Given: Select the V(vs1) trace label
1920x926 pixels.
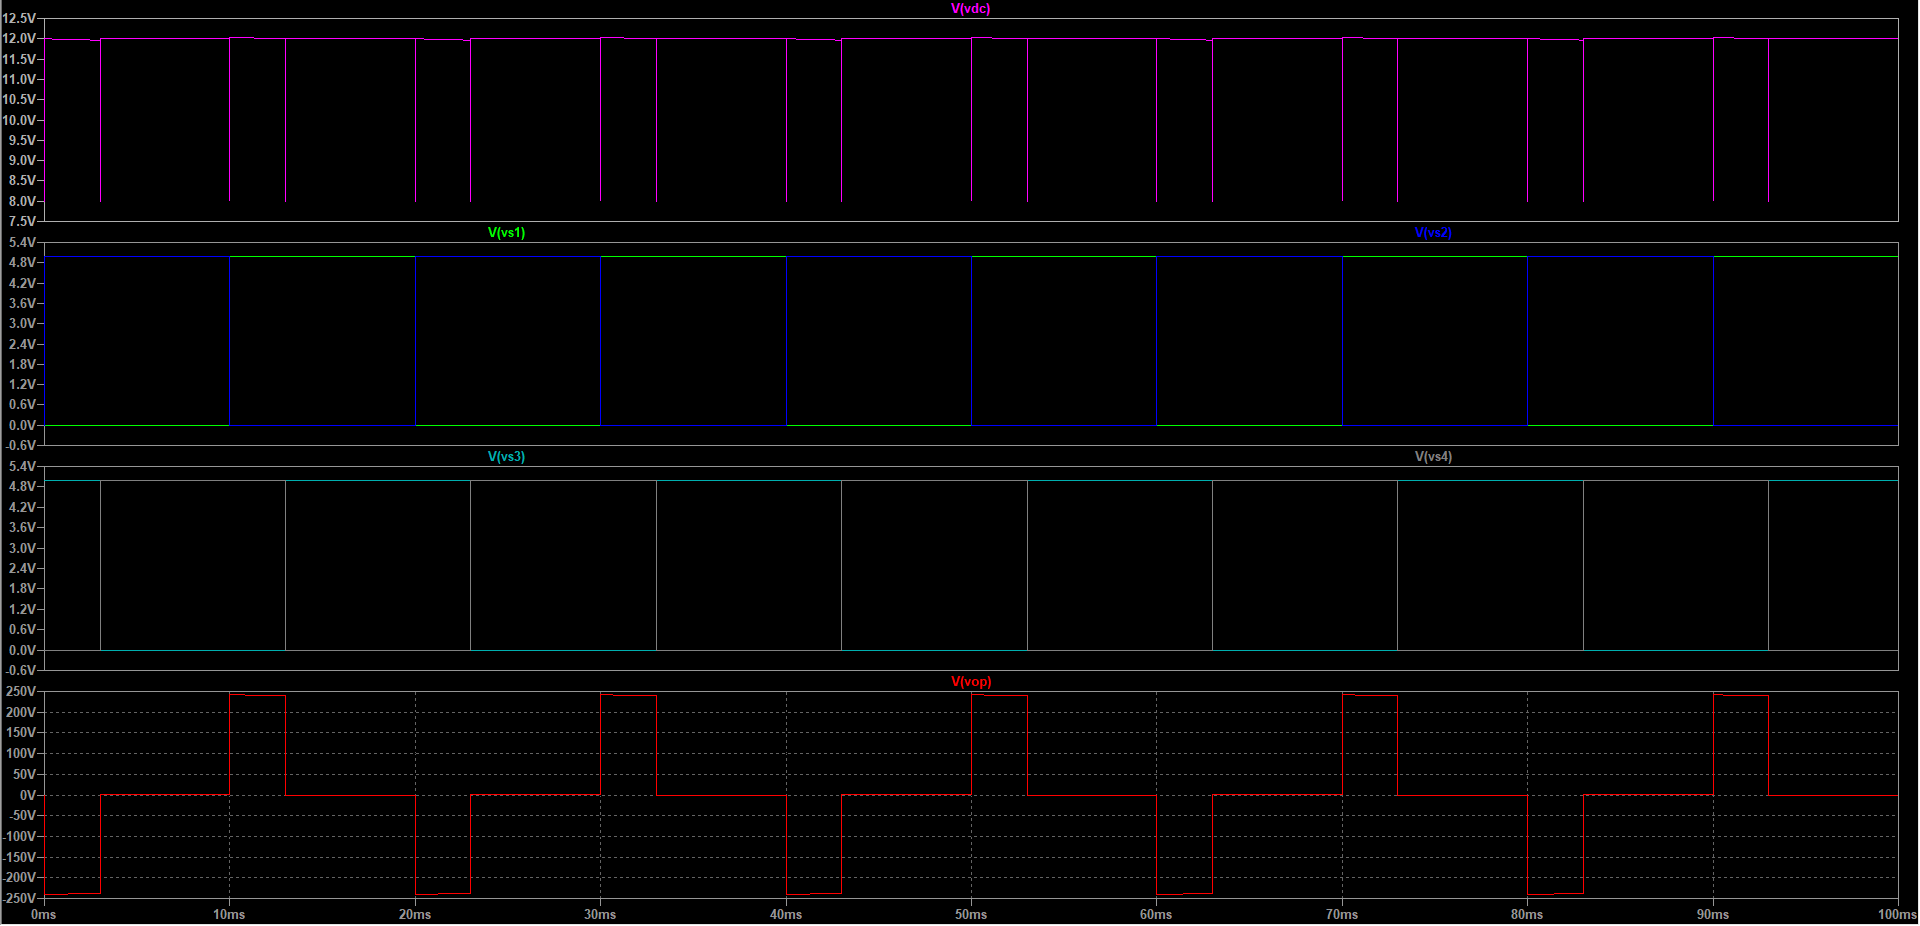Looking at the screenshot, I should [x=505, y=232].
